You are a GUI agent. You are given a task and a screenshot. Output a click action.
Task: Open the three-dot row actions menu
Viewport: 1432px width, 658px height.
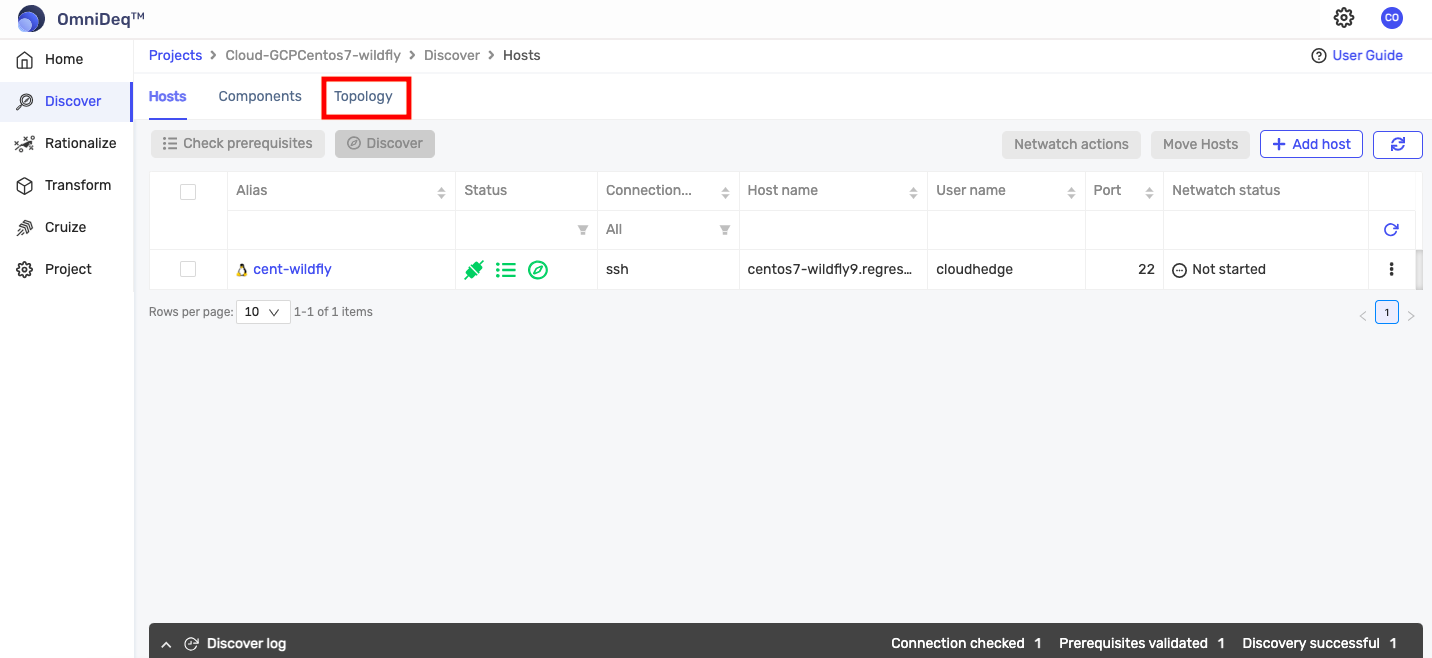[1391, 269]
